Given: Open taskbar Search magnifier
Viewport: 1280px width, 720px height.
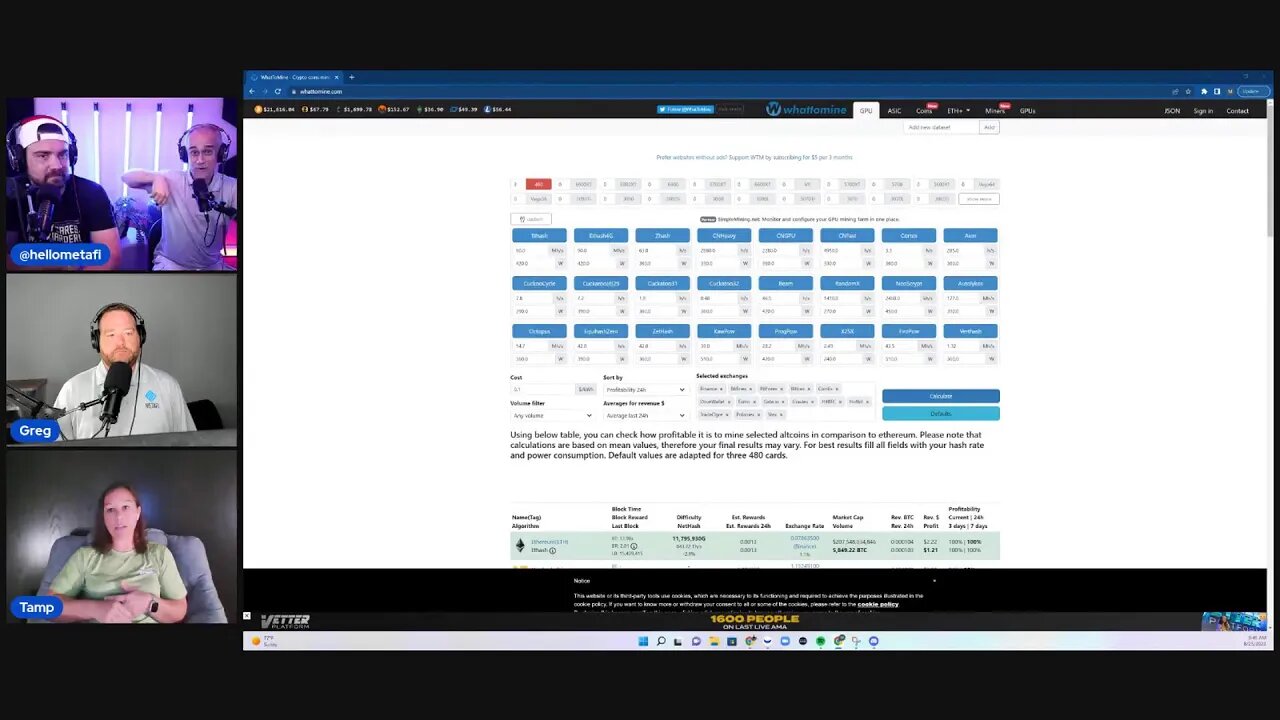Looking at the screenshot, I should coord(661,641).
